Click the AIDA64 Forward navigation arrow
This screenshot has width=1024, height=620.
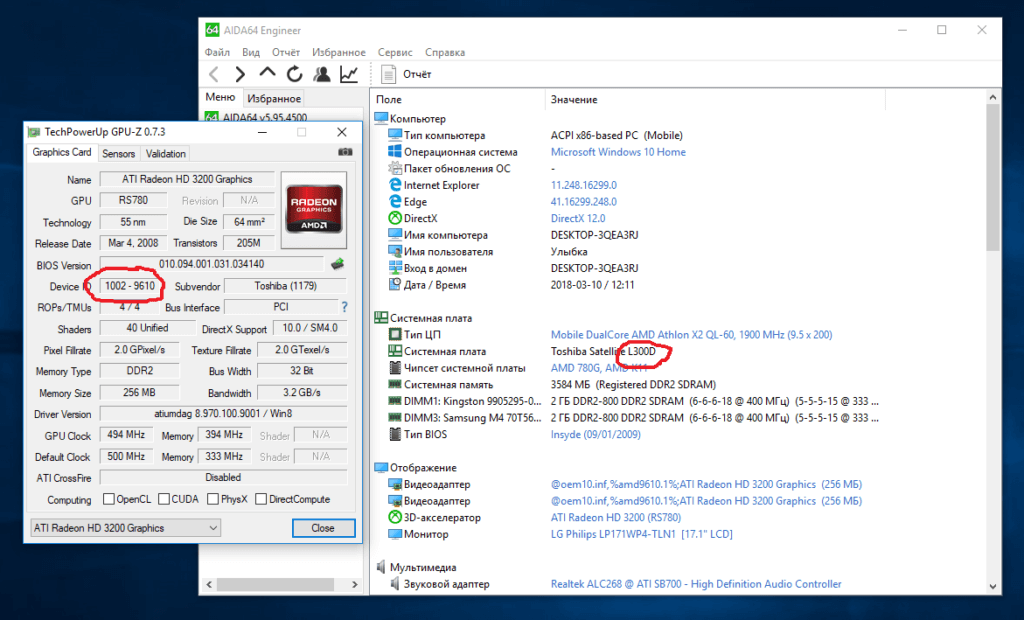coord(240,74)
